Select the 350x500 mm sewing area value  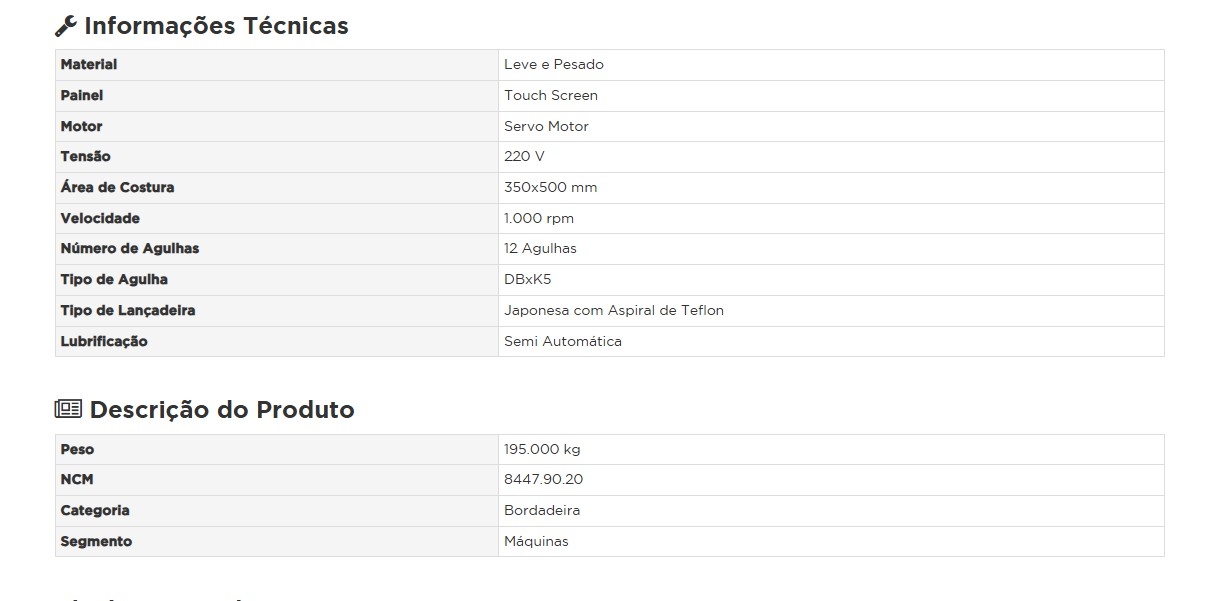(551, 188)
